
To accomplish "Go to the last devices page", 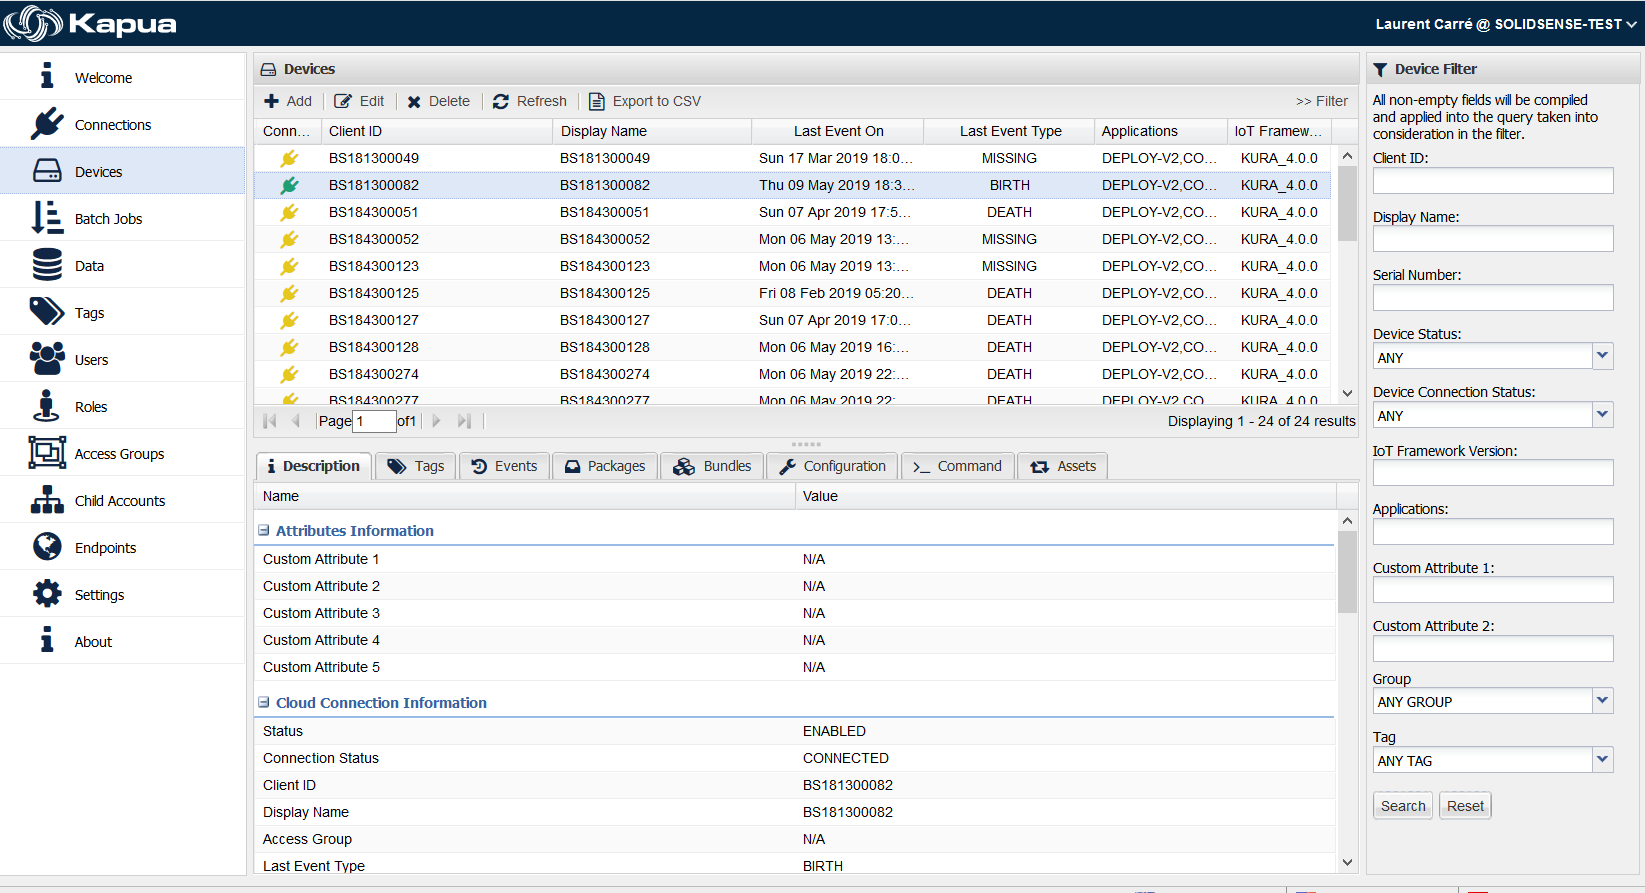I will (x=464, y=421).
